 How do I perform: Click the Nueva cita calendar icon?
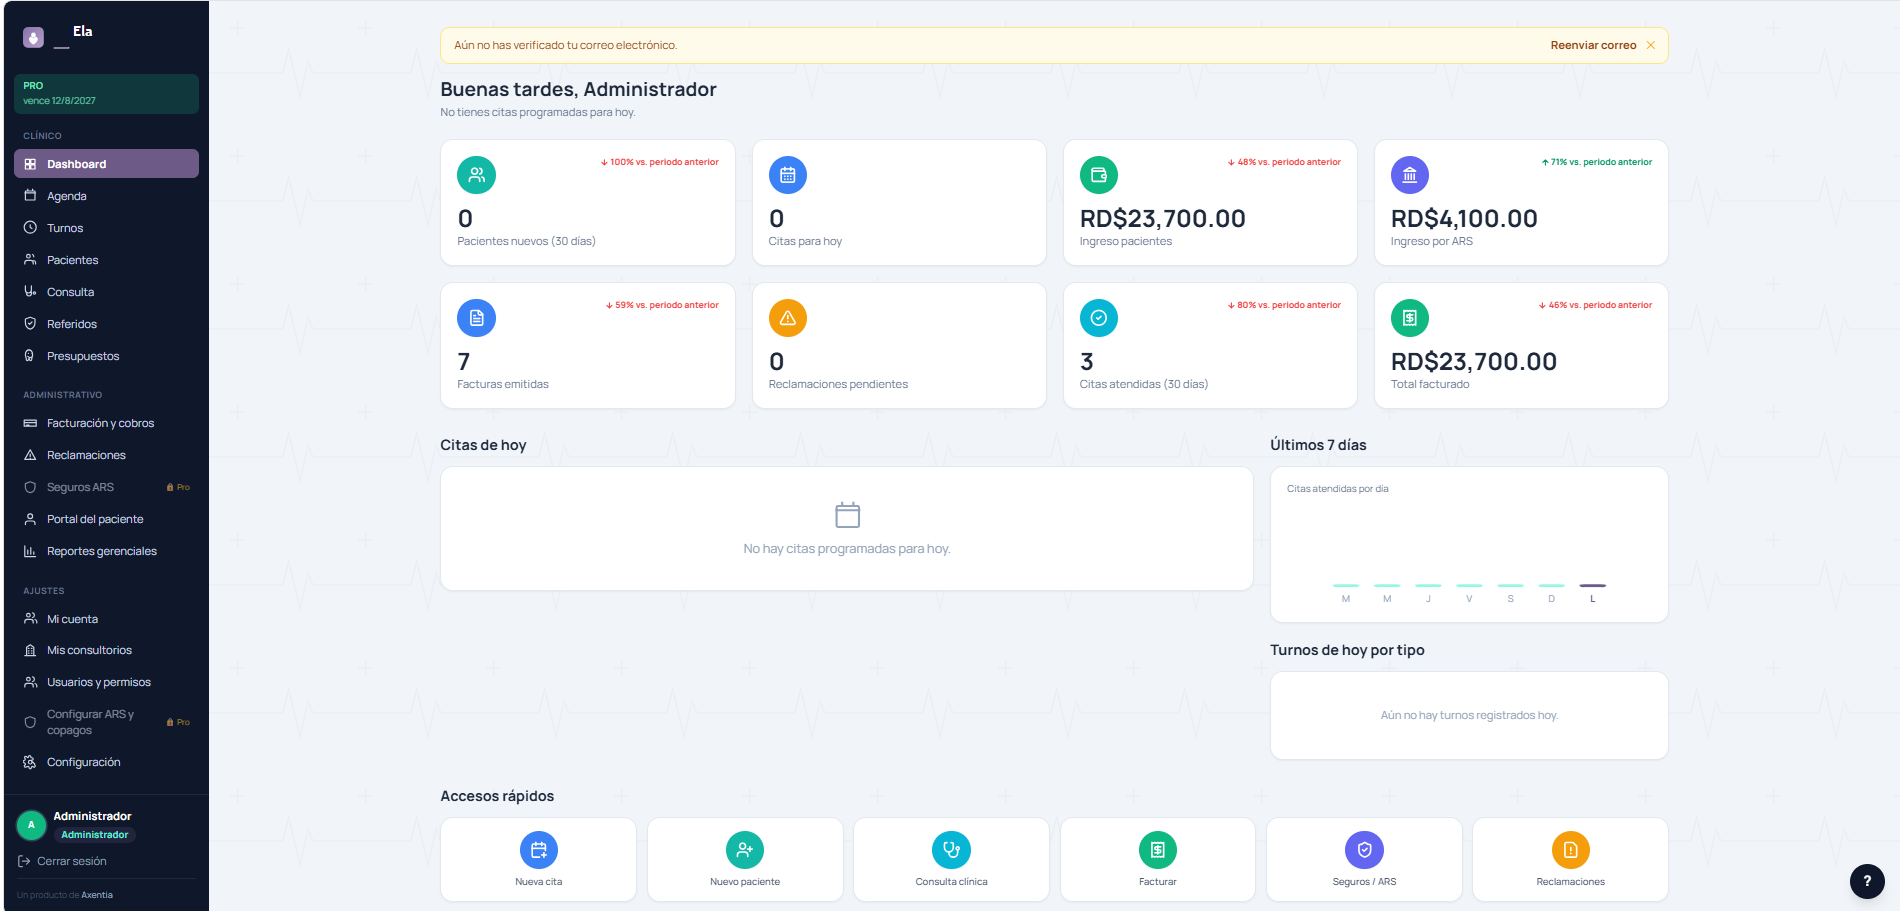click(x=538, y=850)
